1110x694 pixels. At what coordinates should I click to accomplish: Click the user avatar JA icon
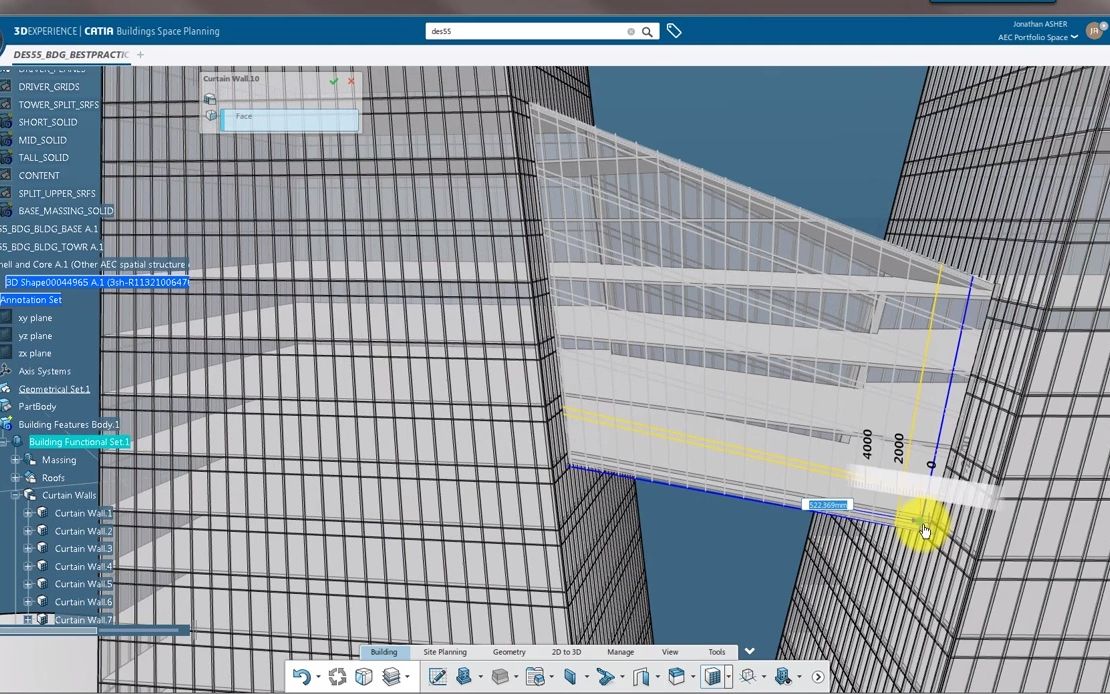coord(1094,30)
